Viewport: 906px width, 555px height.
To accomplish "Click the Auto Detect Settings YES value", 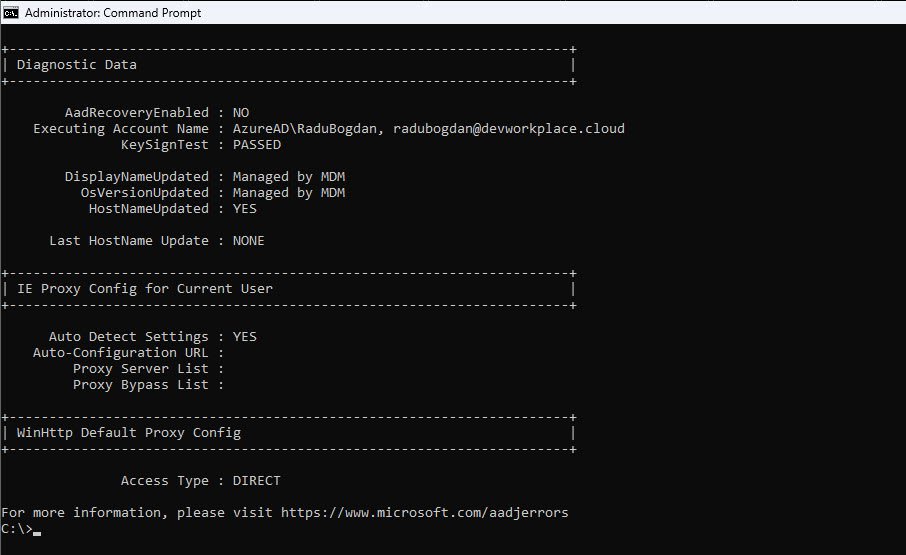I will [245, 337].
